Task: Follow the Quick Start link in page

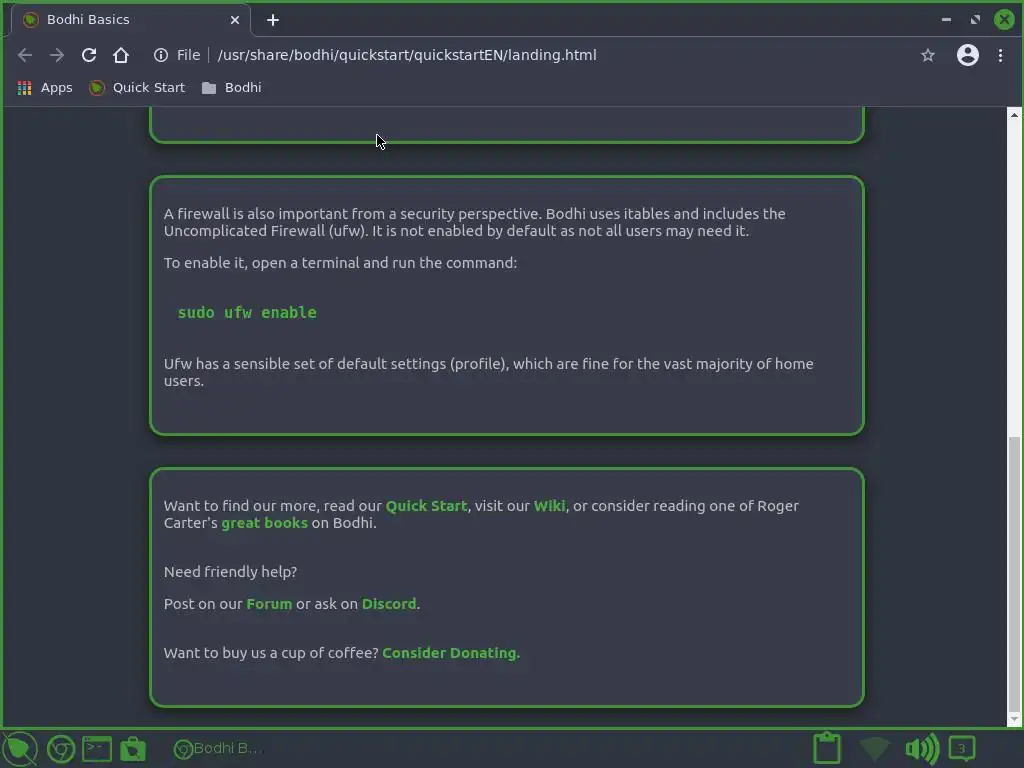Action: [426, 506]
